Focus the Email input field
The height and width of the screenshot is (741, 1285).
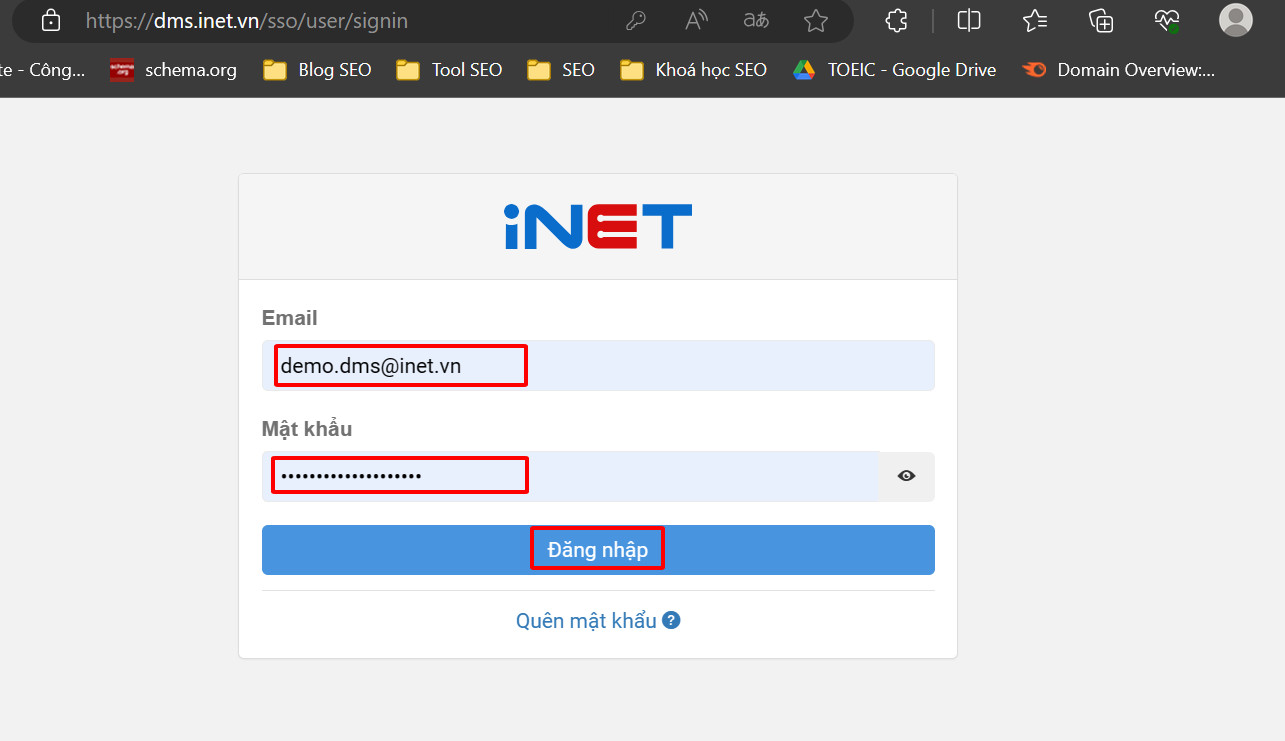[598, 366]
